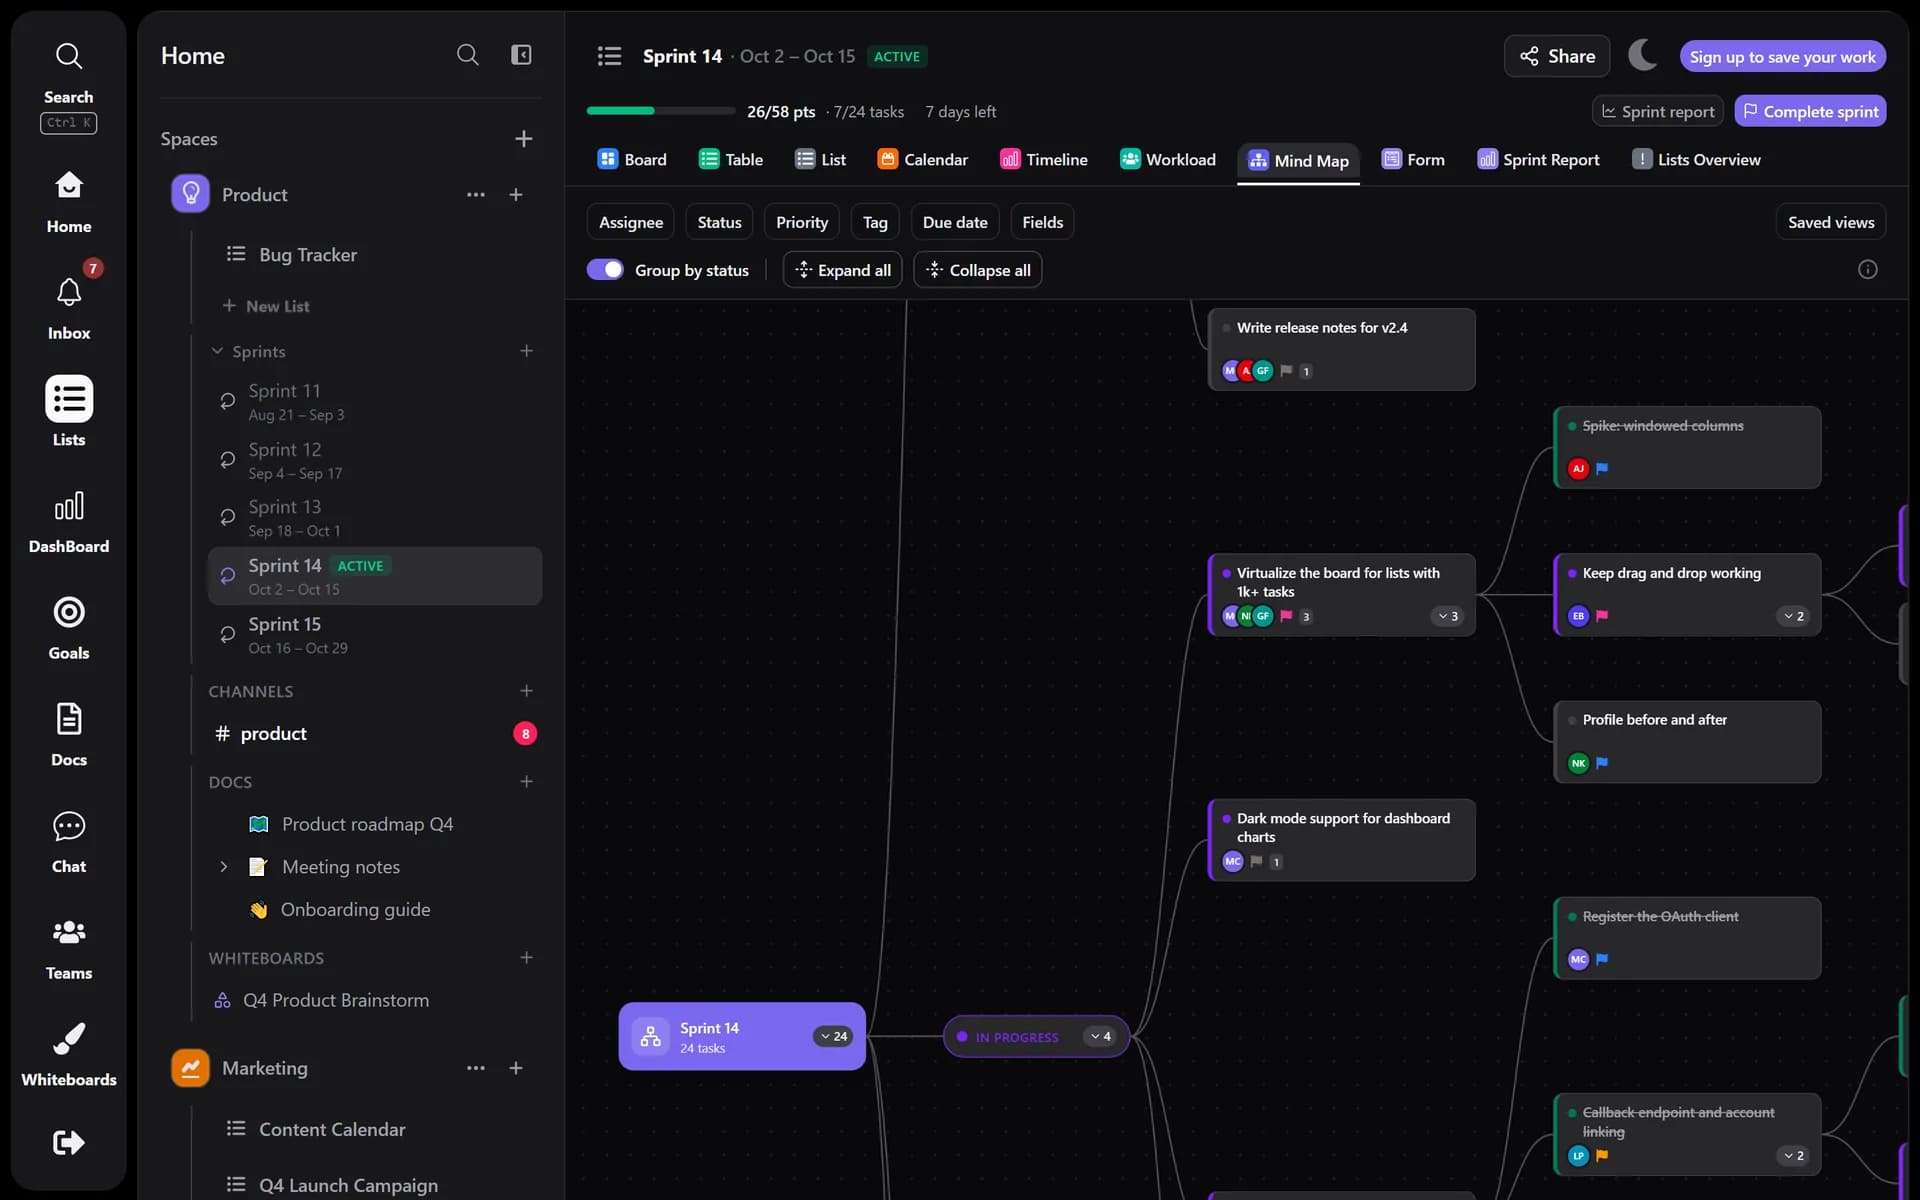Toggle Group by status switch
1920x1200 pixels.
[605, 270]
